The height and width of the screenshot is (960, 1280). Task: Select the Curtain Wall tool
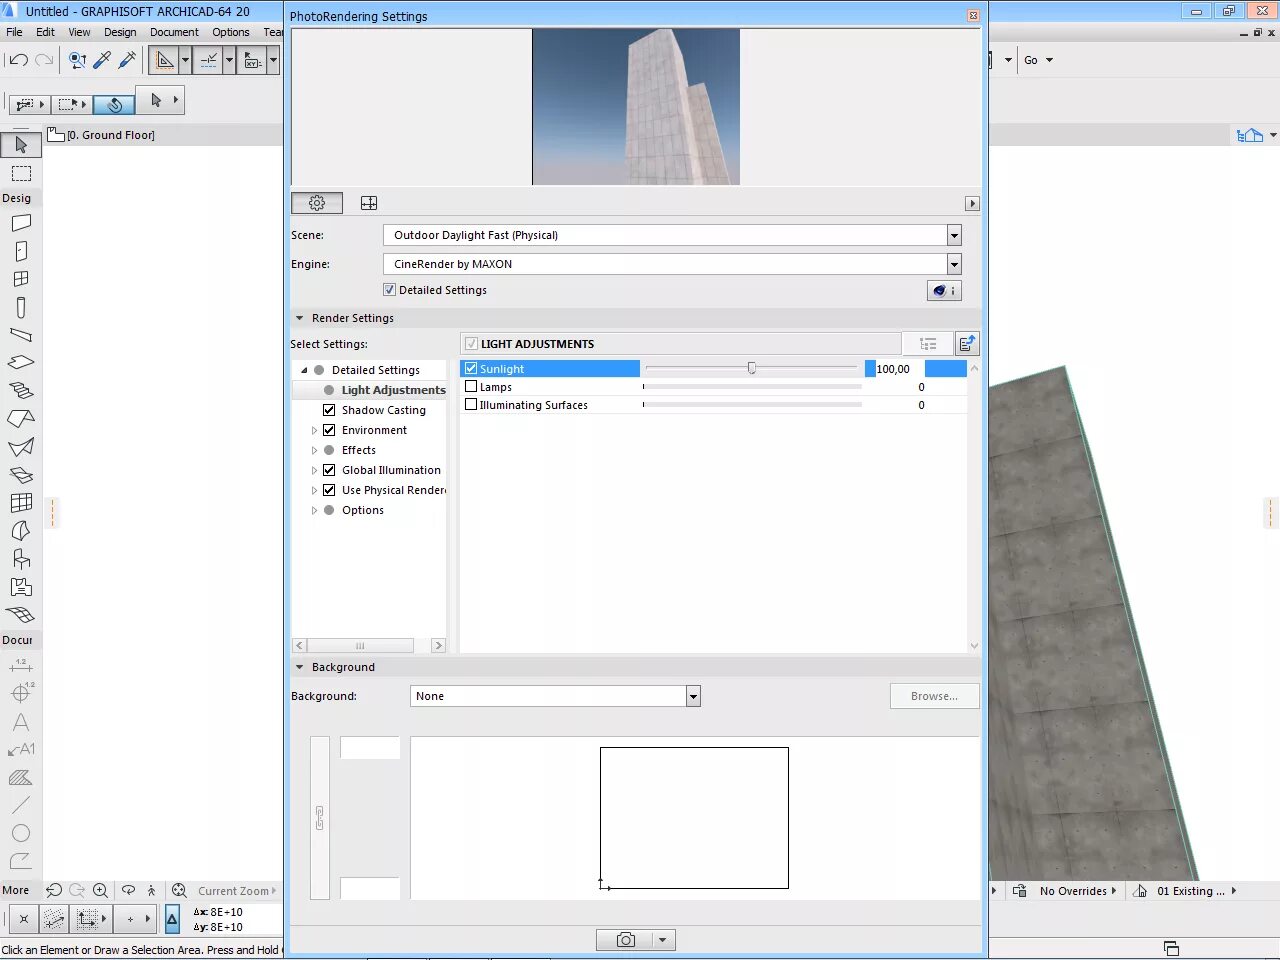click(21, 503)
